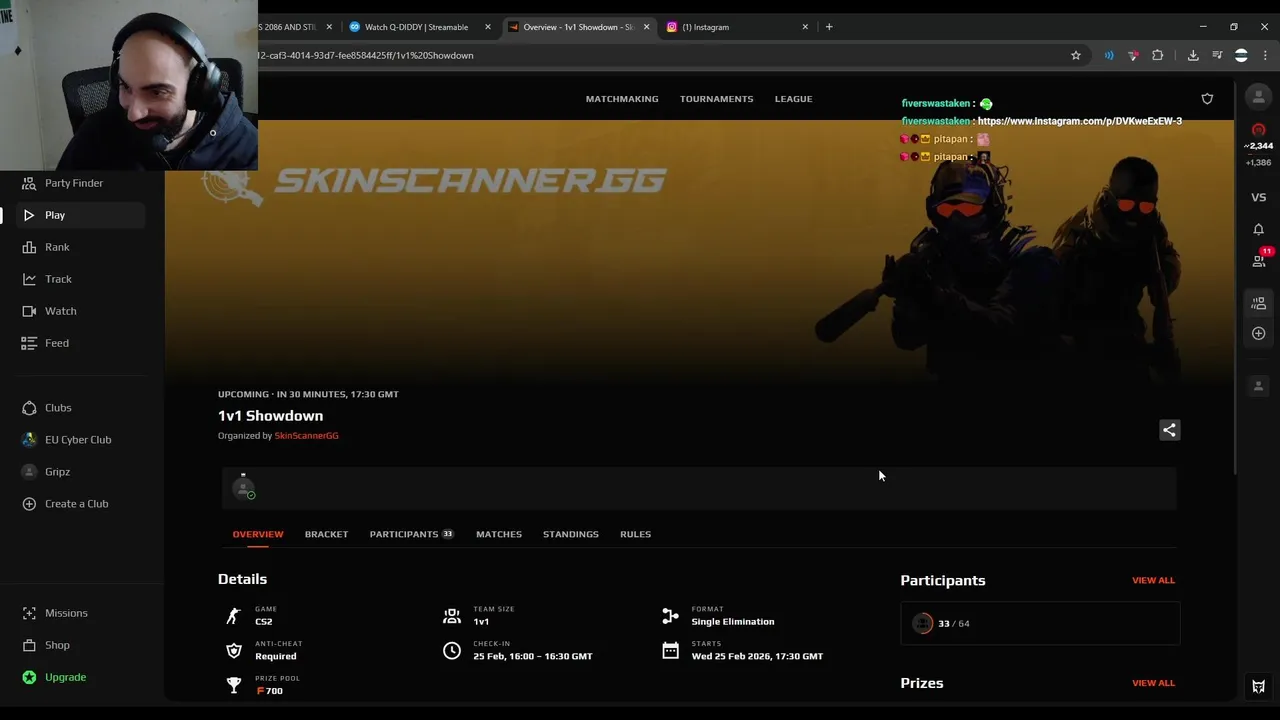Bookmark this page with the star
The image size is (1280, 720).
[x=1076, y=56]
